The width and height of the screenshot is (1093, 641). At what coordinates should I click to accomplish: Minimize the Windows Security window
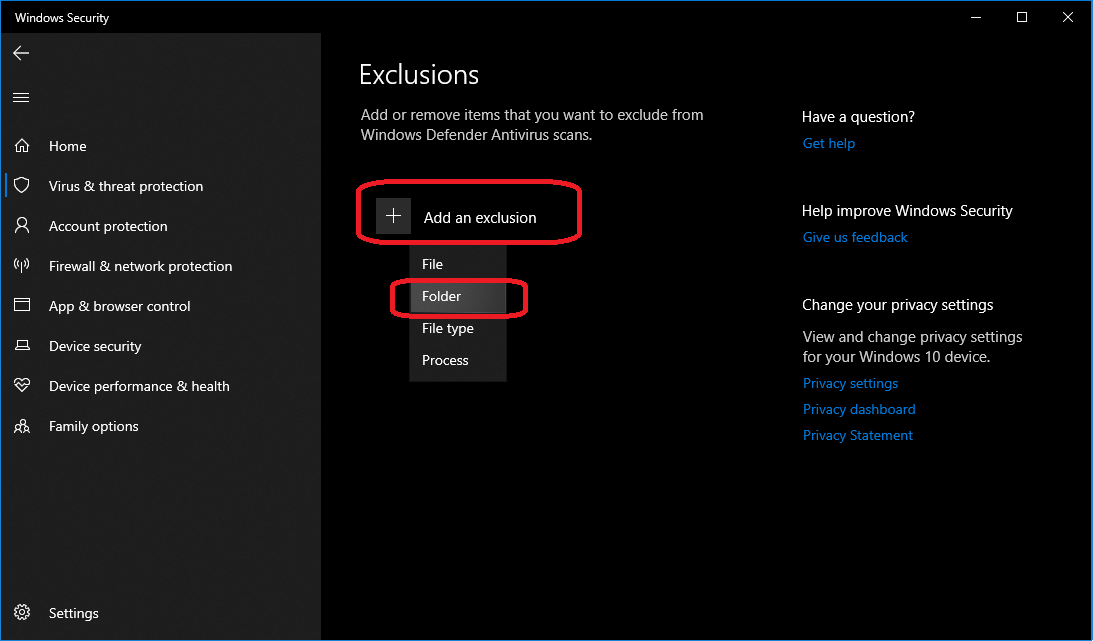point(976,17)
